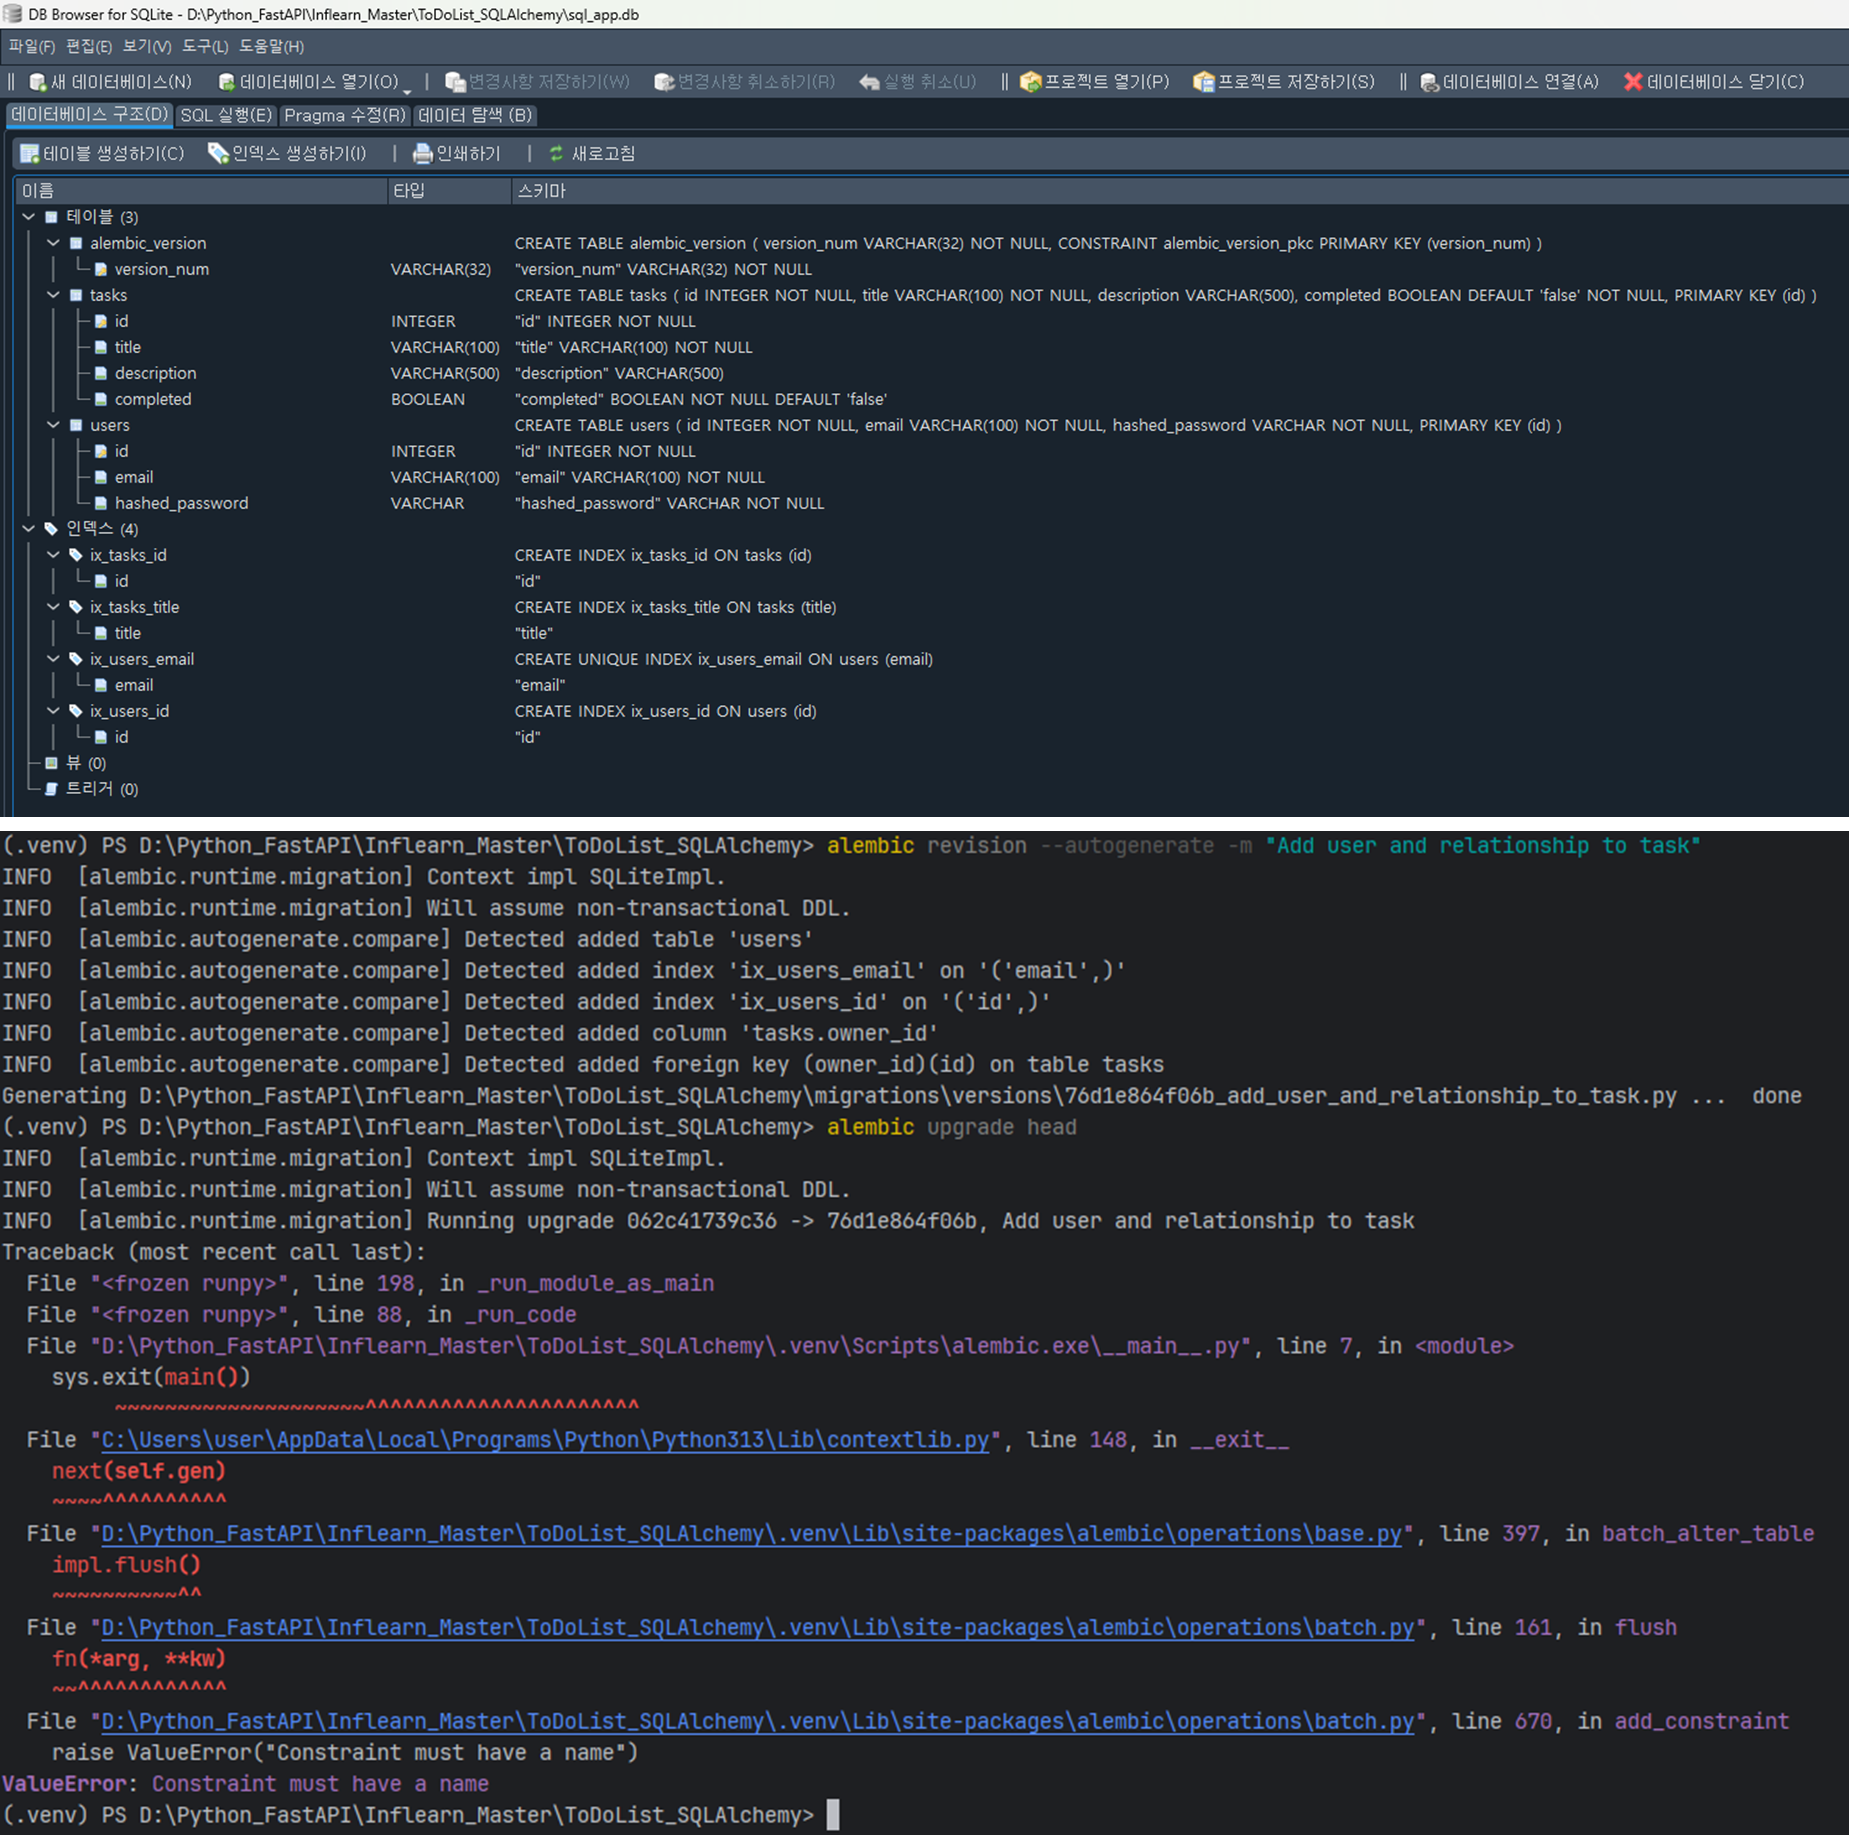Click the Close Database (데이터베이스 닫기) red X icon
Viewport: 1849px width, 1835px height.
1632,82
